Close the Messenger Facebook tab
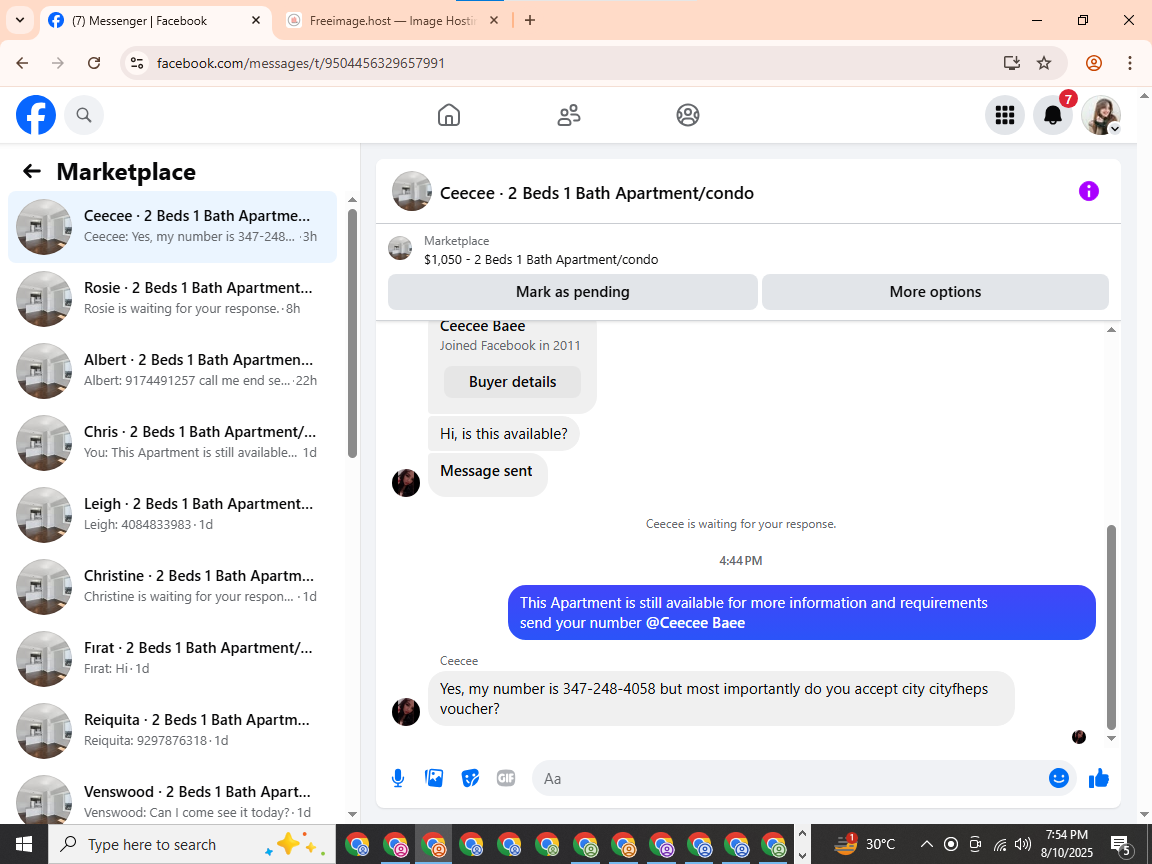The width and height of the screenshot is (1152, 864). coord(256,21)
